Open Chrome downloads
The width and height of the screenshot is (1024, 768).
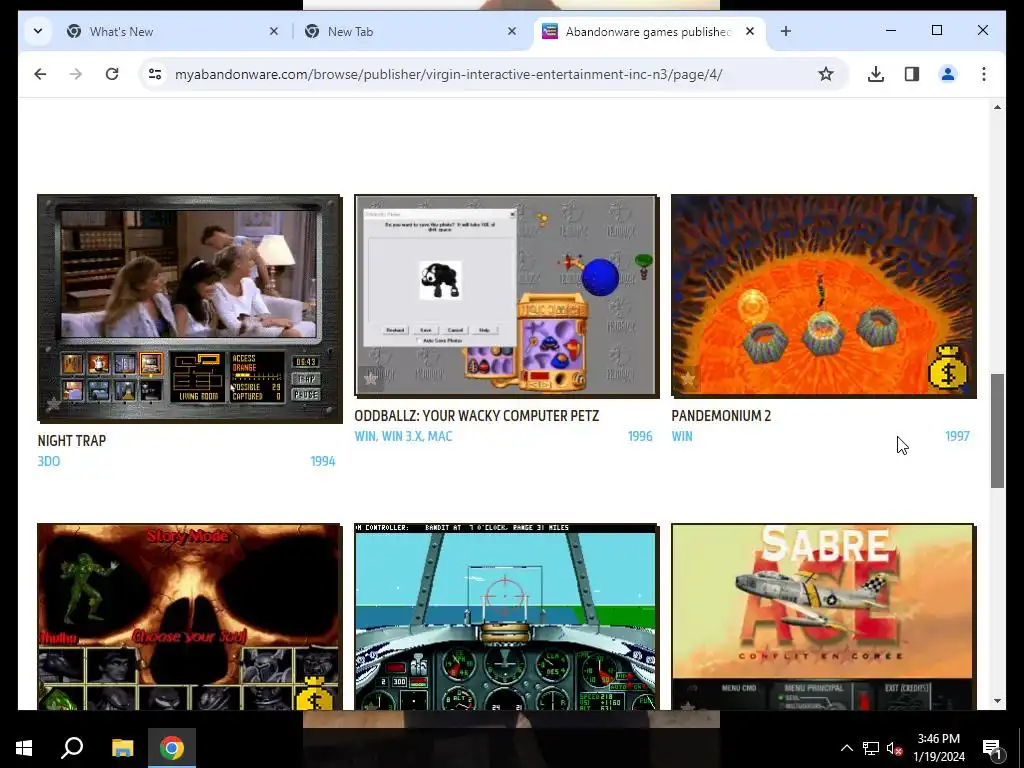(876, 74)
